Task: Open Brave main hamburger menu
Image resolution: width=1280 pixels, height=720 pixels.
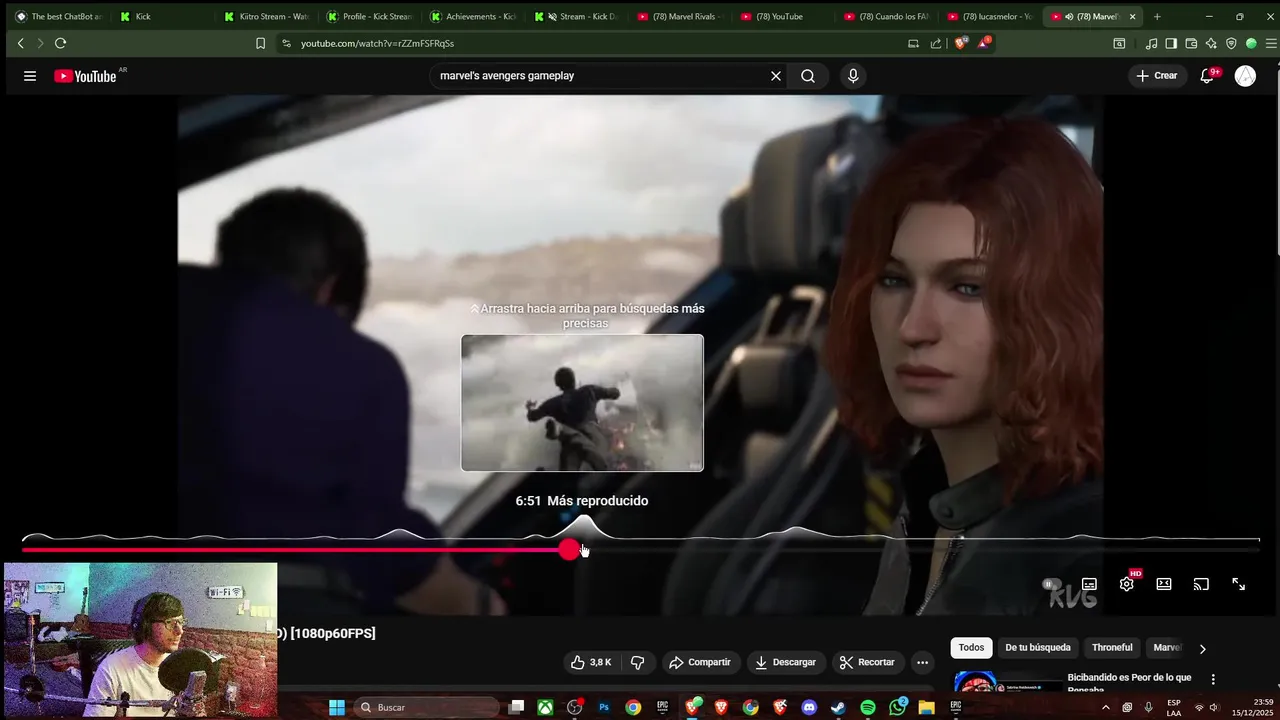Action: 1271,43
